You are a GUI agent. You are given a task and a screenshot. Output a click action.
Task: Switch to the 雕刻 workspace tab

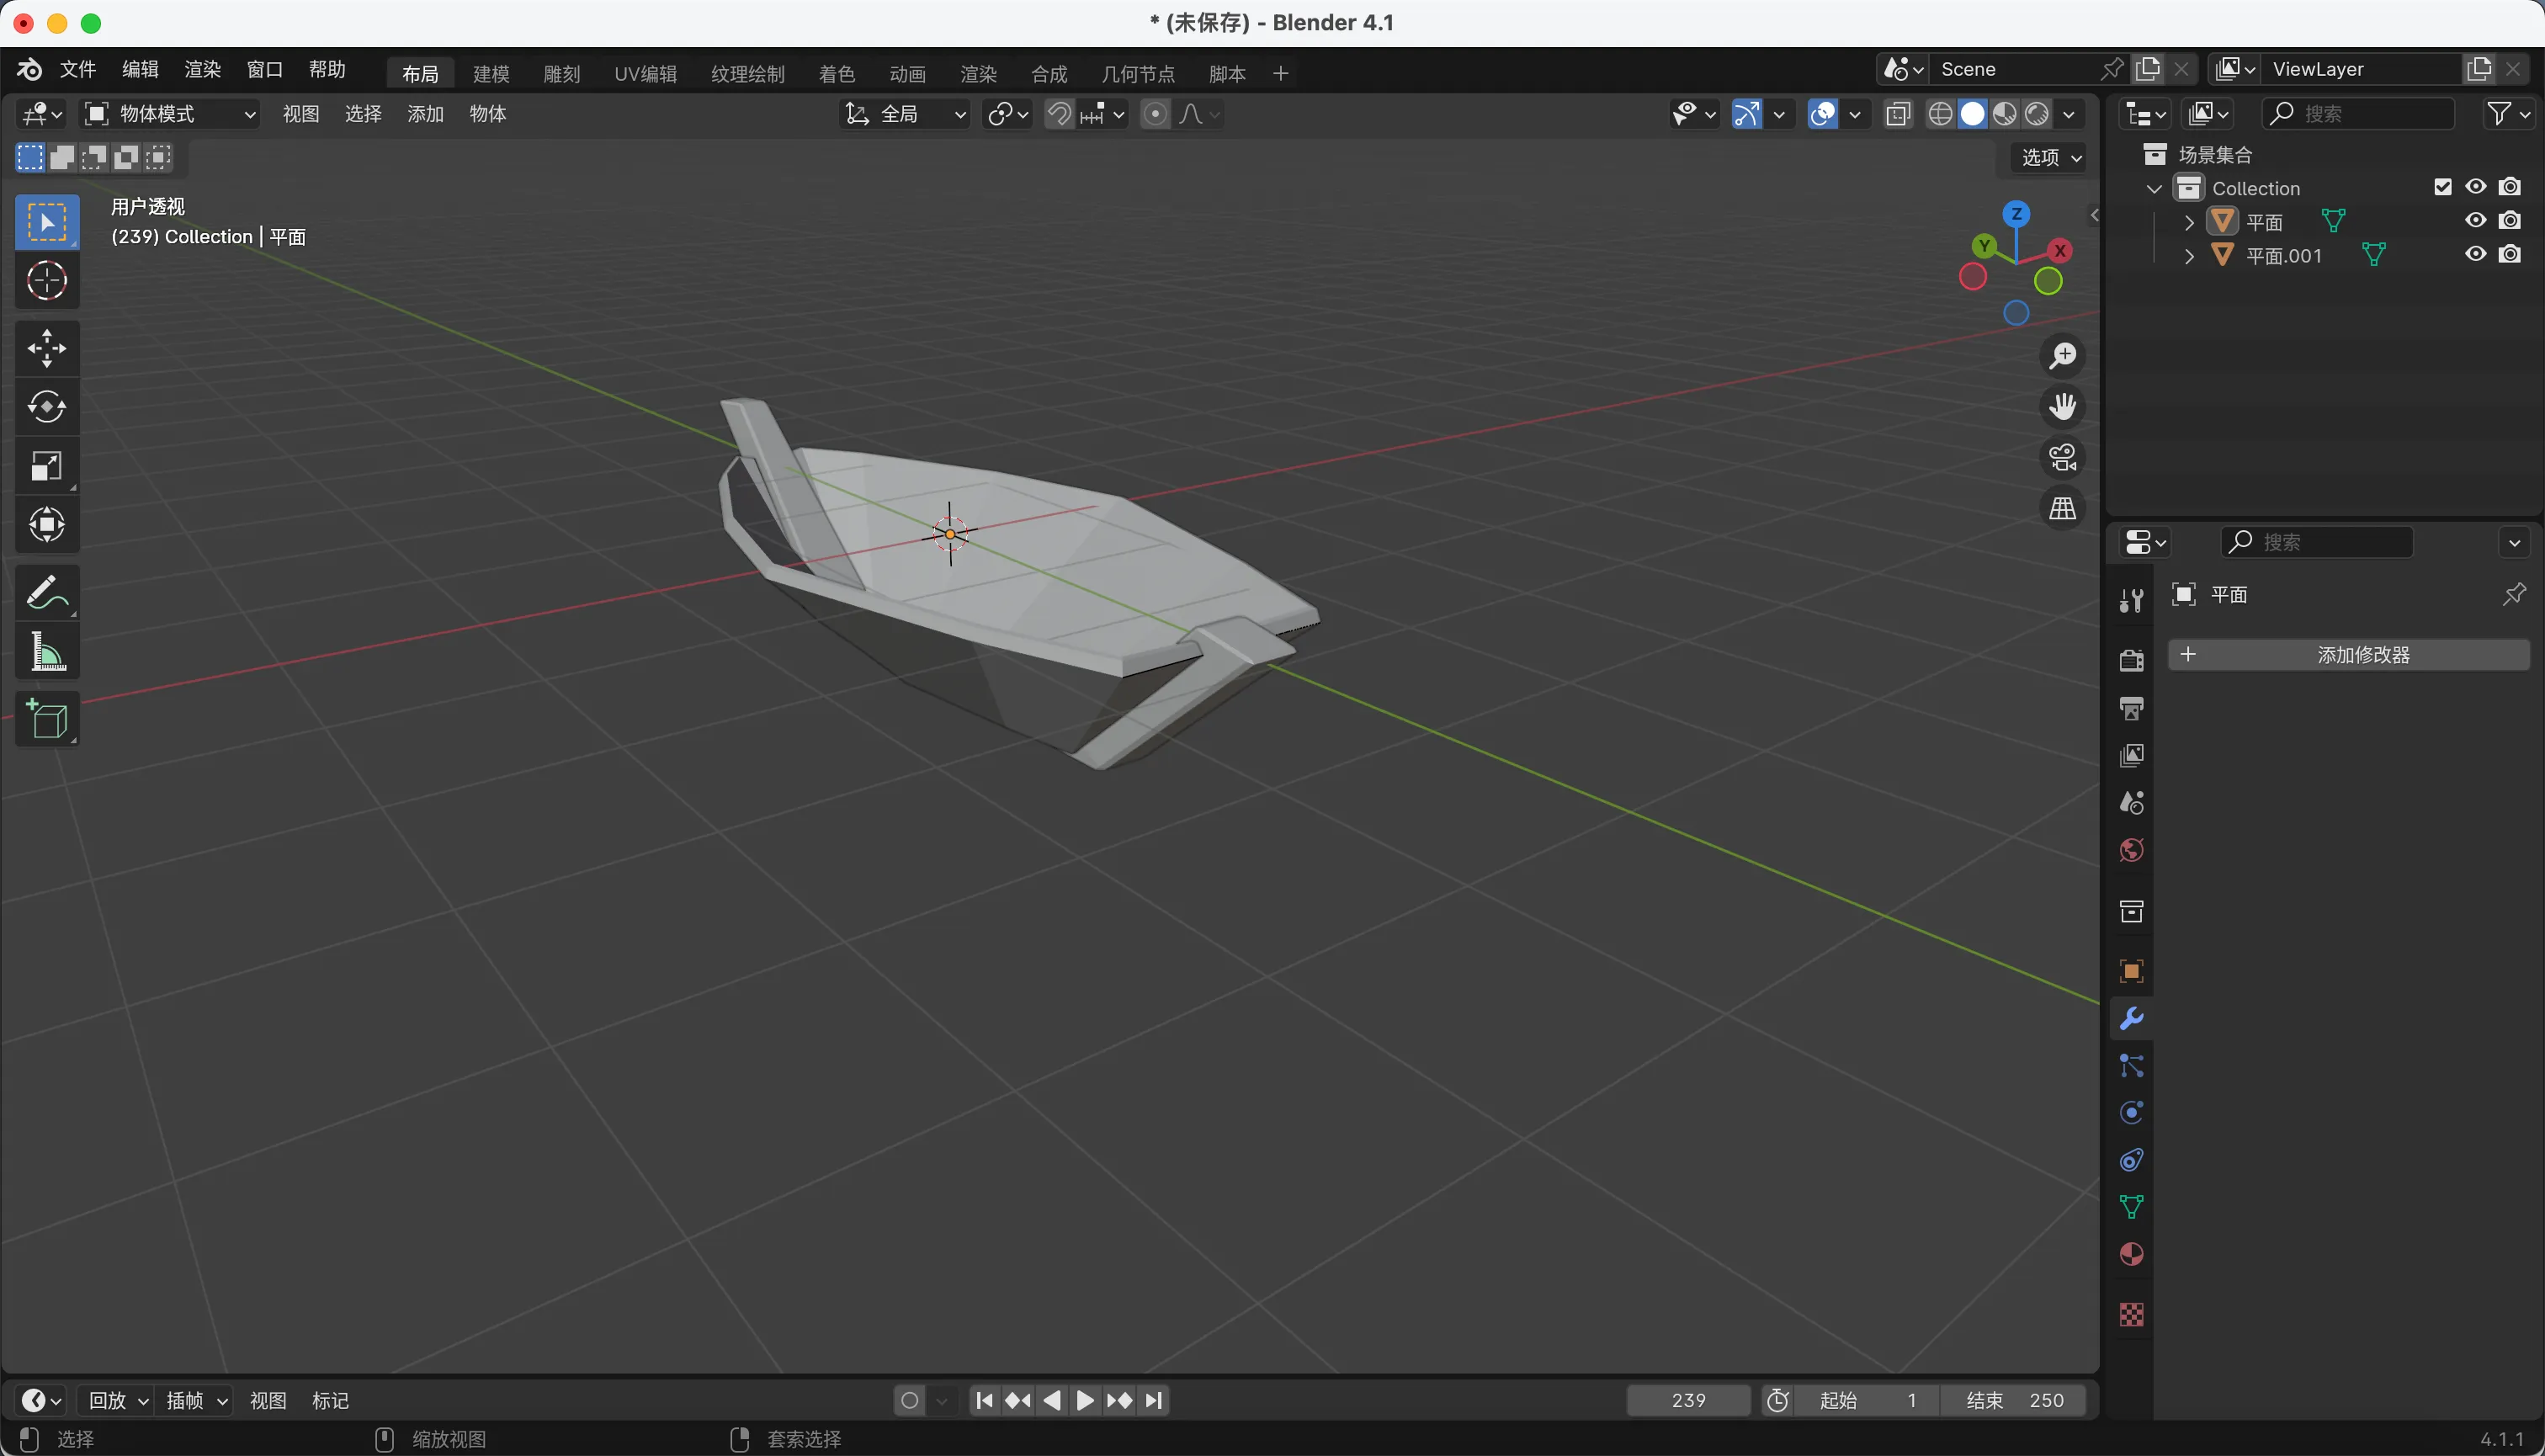tap(561, 74)
